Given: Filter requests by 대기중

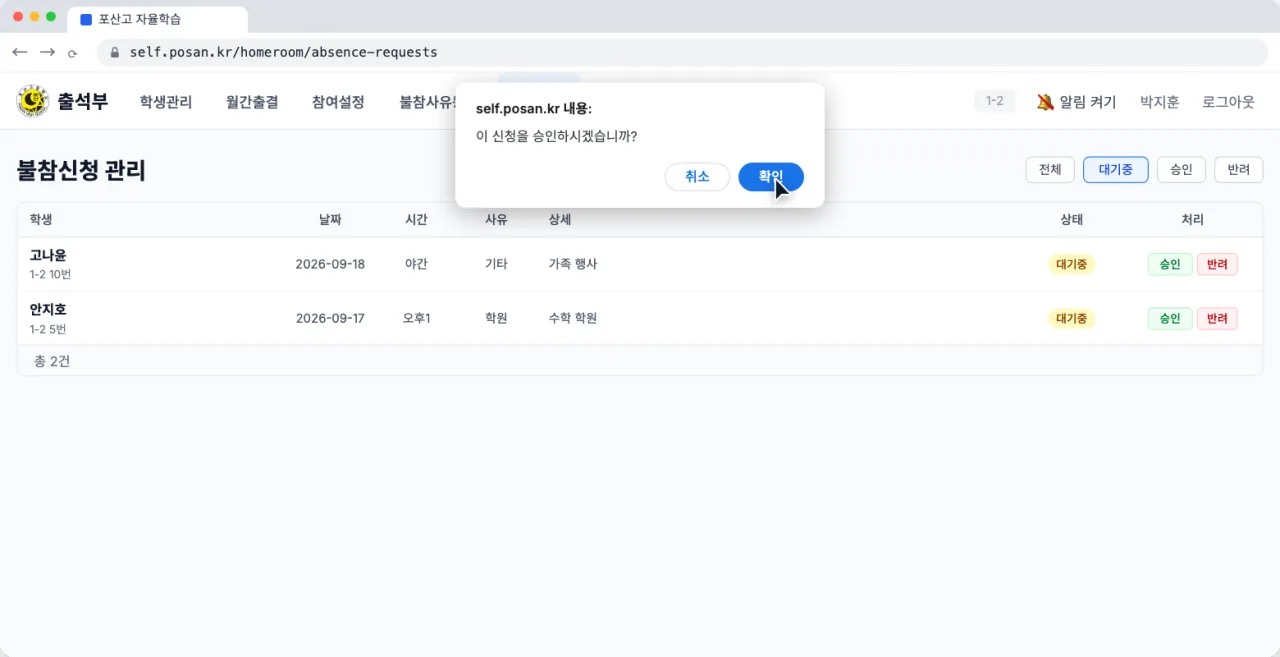Looking at the screenshot, I should click(1116, 170).
